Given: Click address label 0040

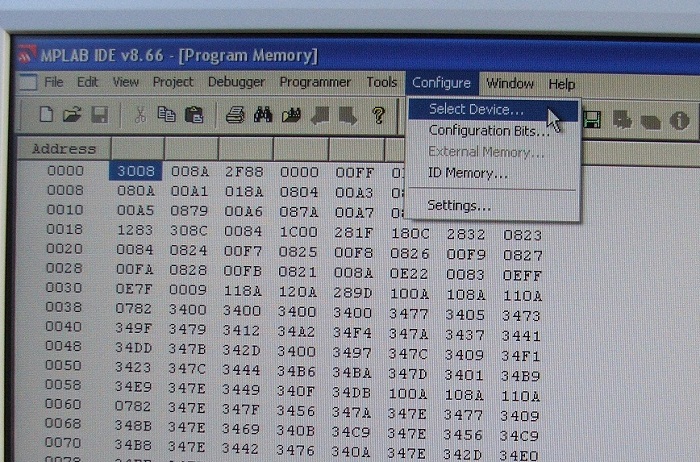Looking at the screenshot, I should [63, 327].
